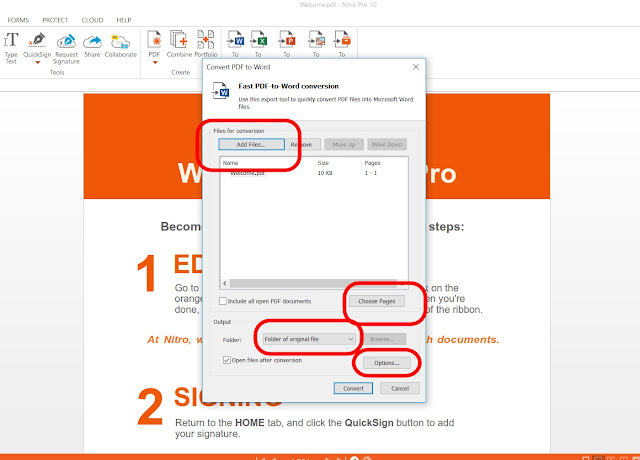Open the Request Signature tool
This screenshot has height=460, width=640.
66,48
